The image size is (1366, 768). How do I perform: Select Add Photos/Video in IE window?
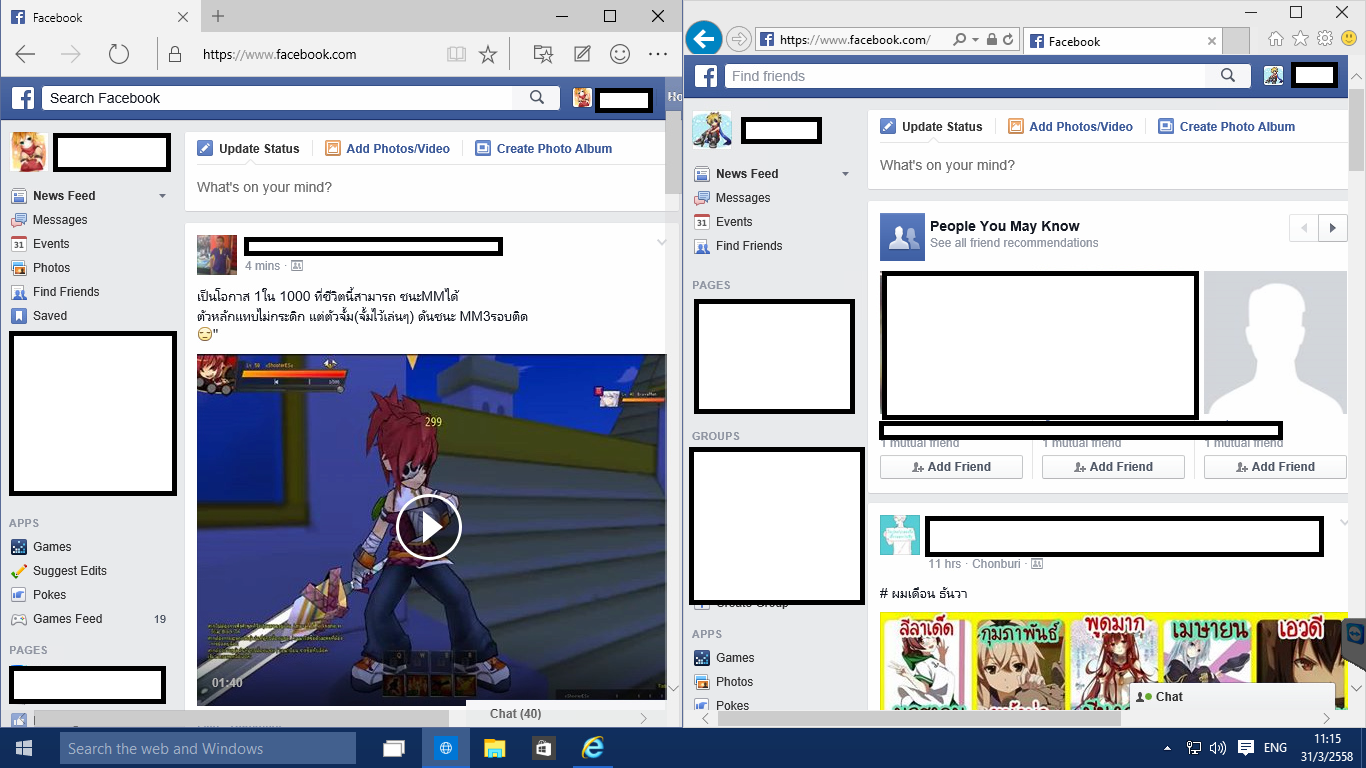[1070, 126]
